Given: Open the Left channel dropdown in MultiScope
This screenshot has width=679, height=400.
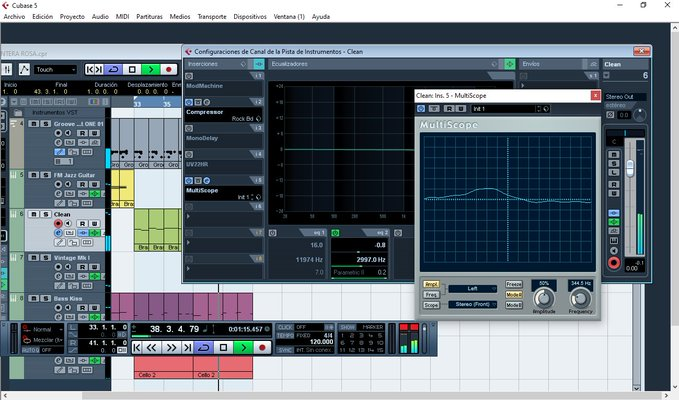Looking at the screenshot, I should [x=473, y=289].
